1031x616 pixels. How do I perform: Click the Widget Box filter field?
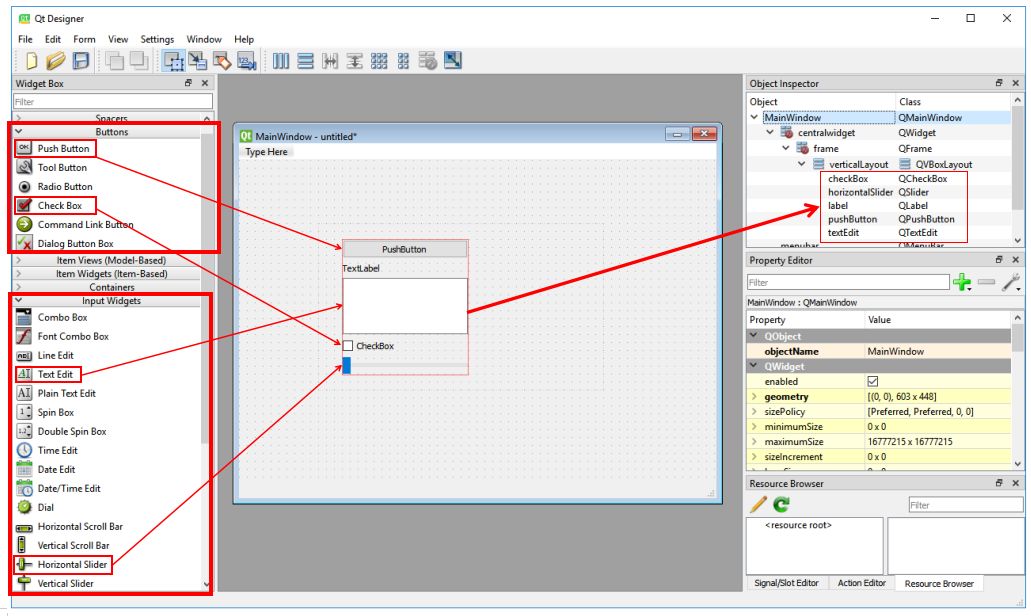click(x=113, y=102)
